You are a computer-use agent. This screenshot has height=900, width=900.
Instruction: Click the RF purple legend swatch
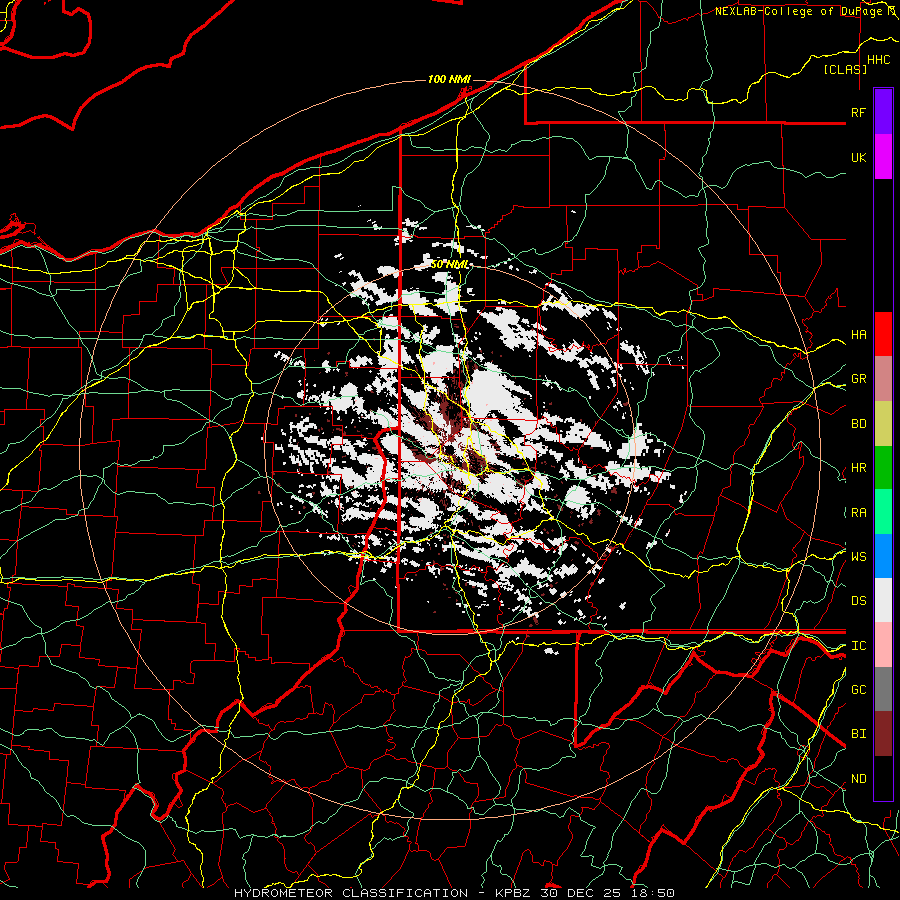(883, 112)
